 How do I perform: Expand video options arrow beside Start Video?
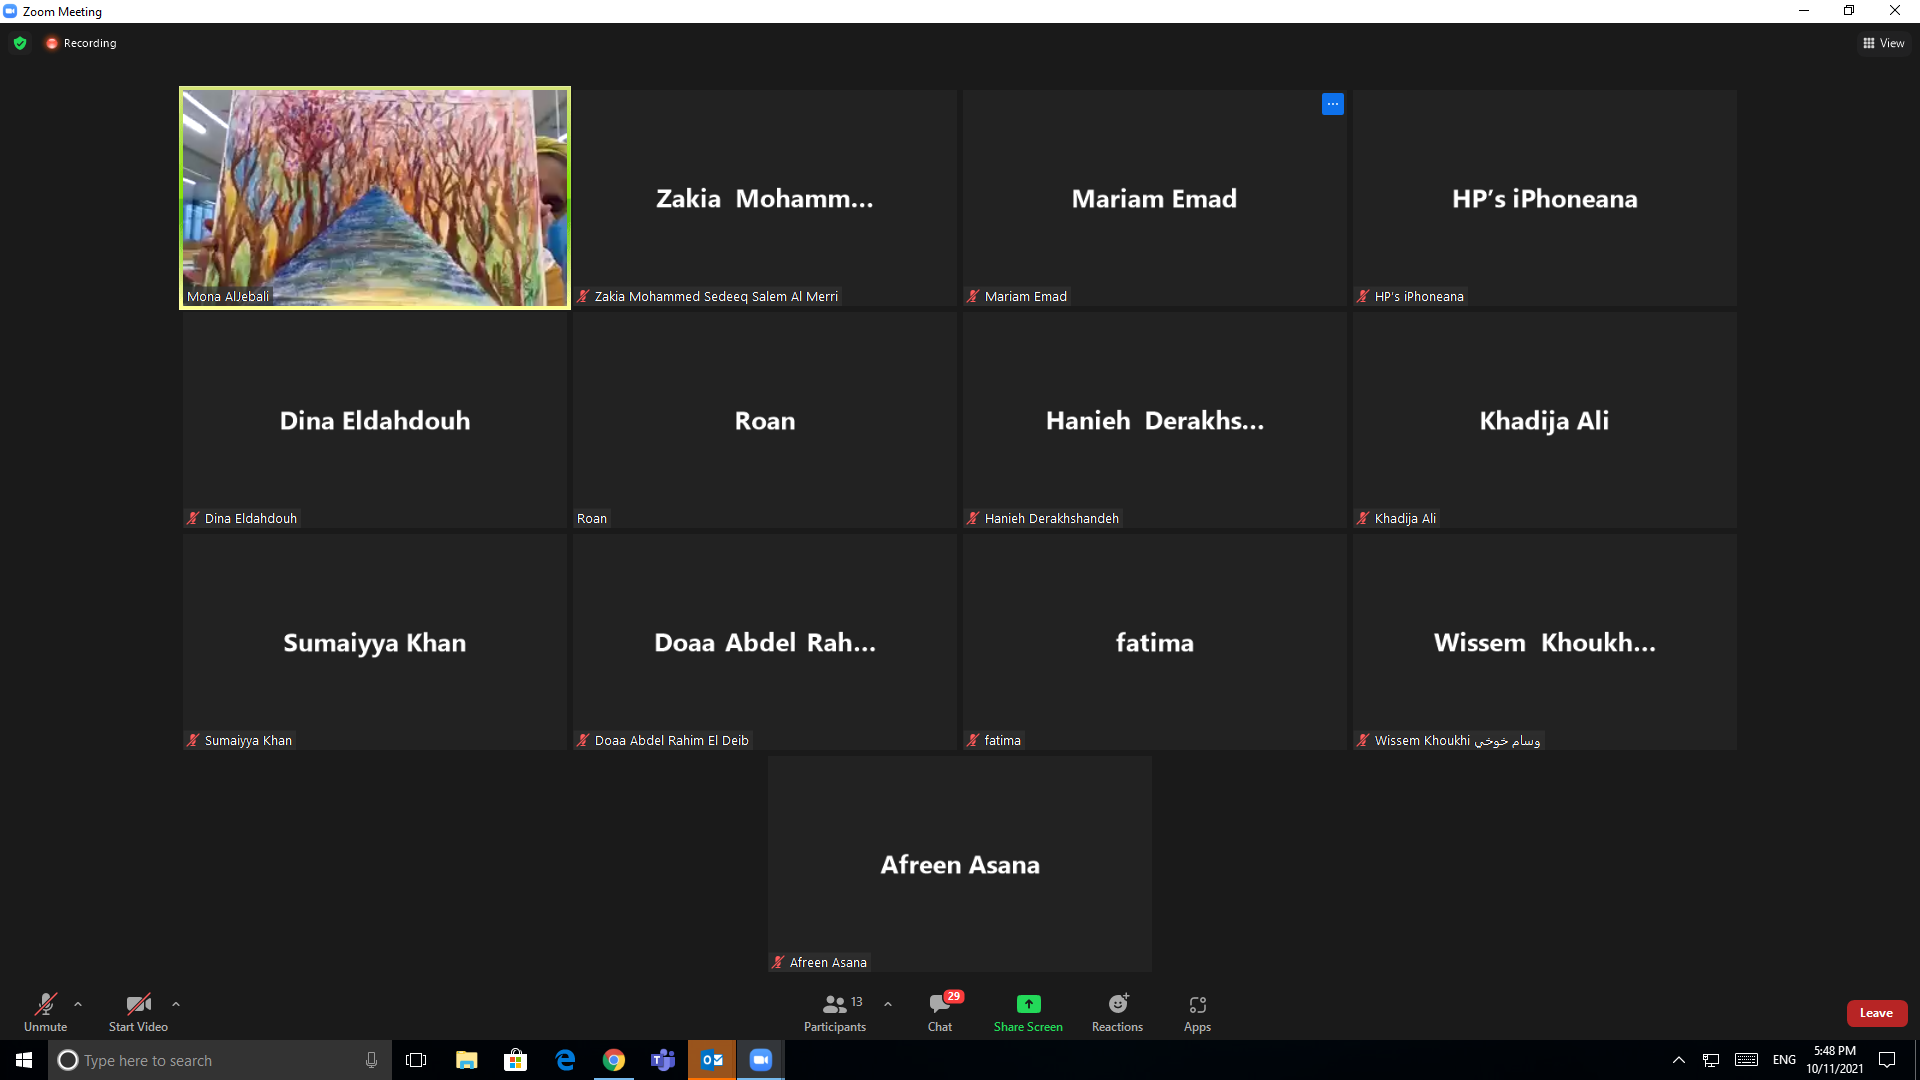tap(176, 1004)
